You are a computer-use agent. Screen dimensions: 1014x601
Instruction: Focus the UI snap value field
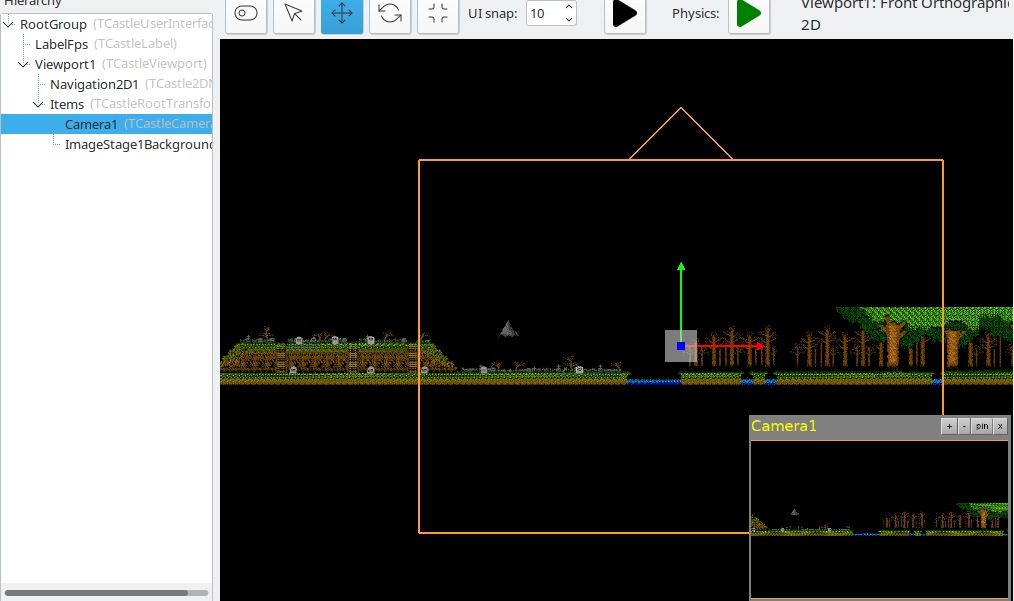point(545,14)
